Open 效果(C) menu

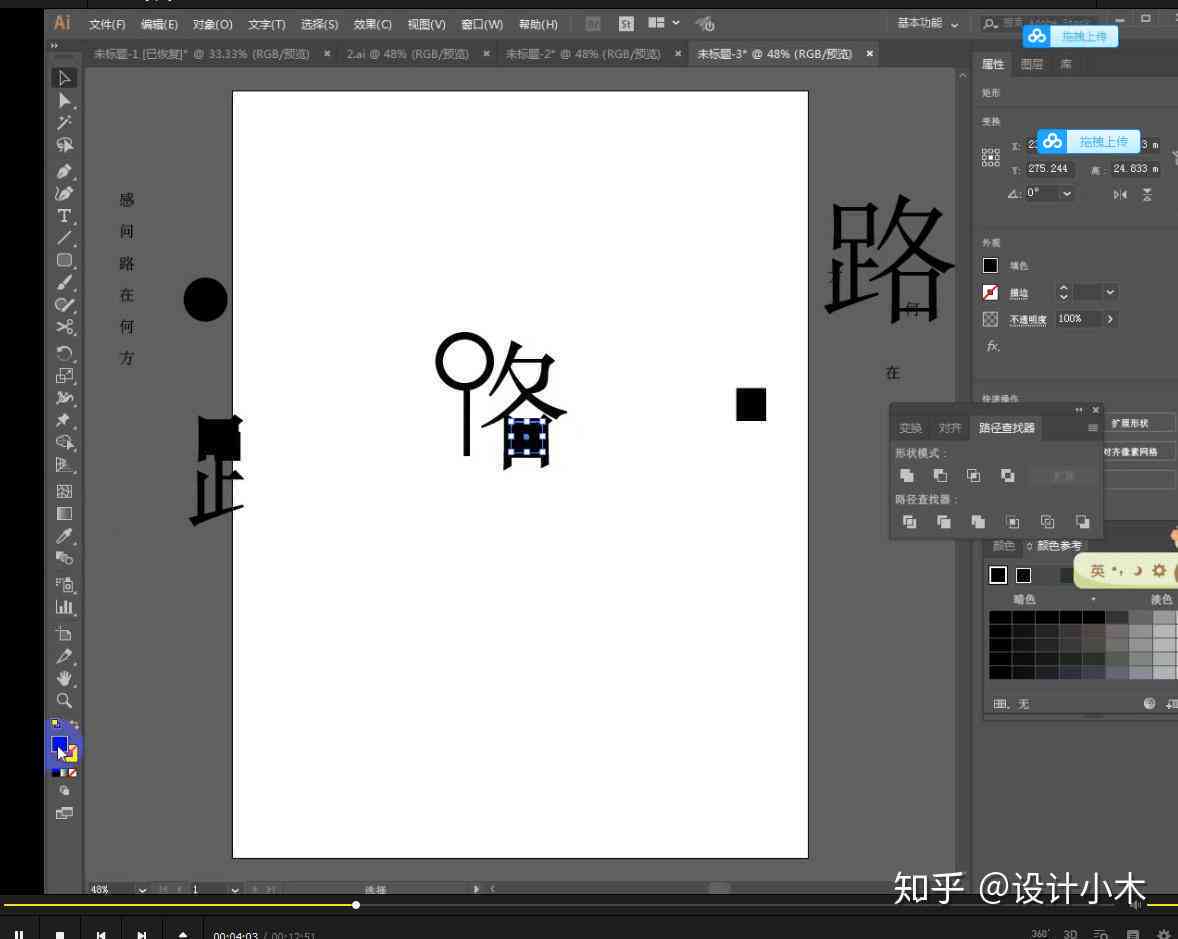point(373,25)
